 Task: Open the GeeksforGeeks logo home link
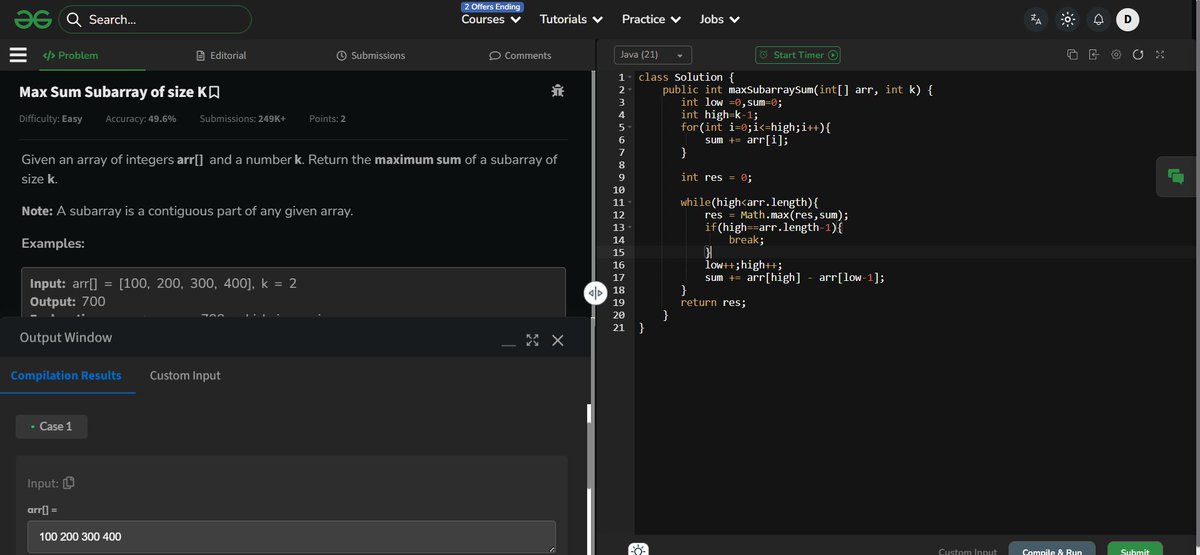coord(32,19)
